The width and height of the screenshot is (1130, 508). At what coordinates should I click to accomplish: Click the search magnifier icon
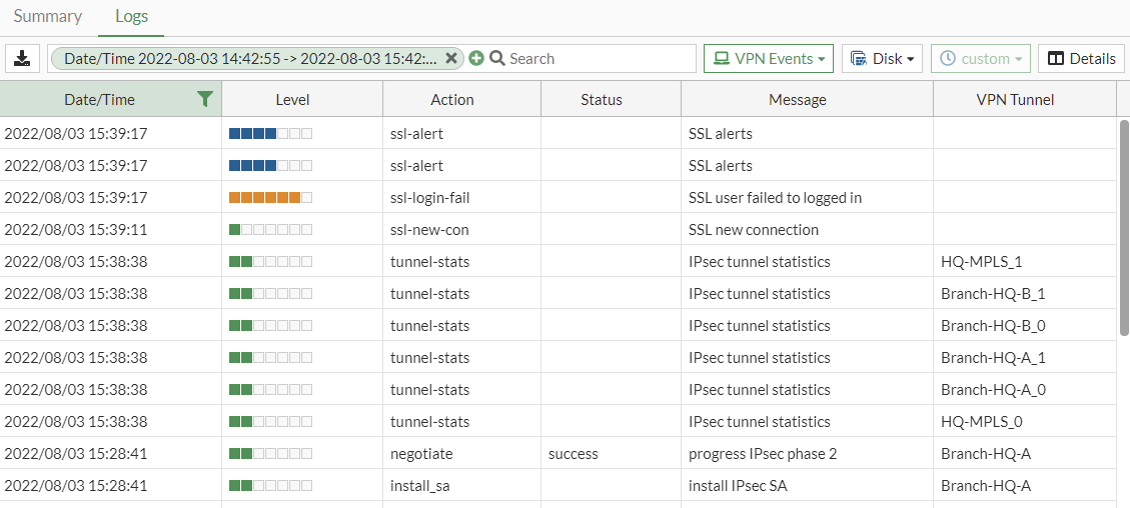pos(497,59)
